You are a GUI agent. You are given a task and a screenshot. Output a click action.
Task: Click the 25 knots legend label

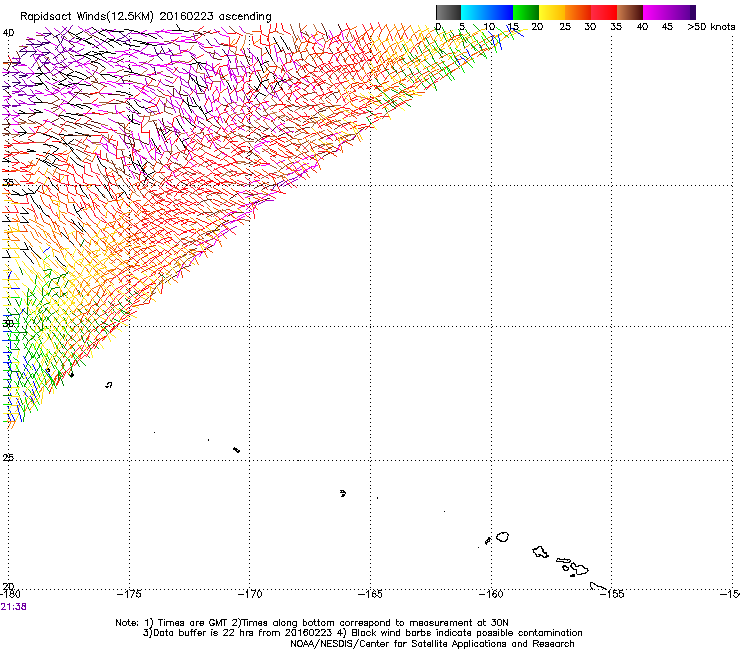click(x=565, y=27)
